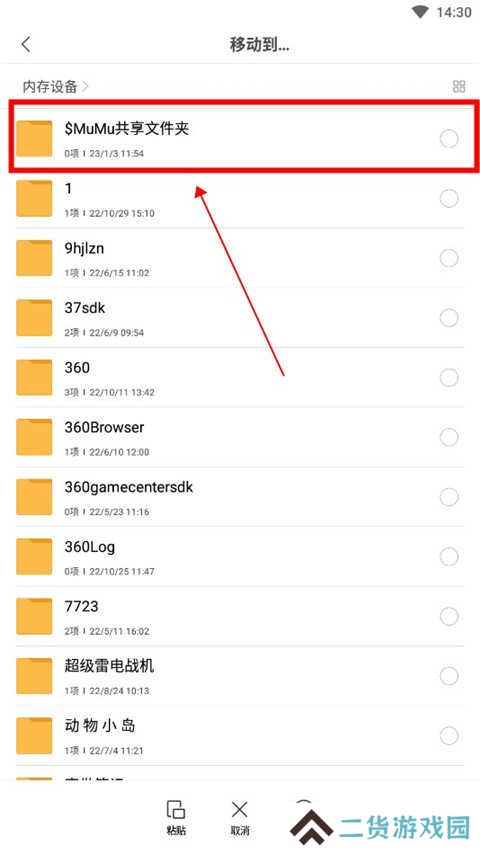Select radio button for folder 1
Screen dimensions: 480x853
[x=449, y=199]
